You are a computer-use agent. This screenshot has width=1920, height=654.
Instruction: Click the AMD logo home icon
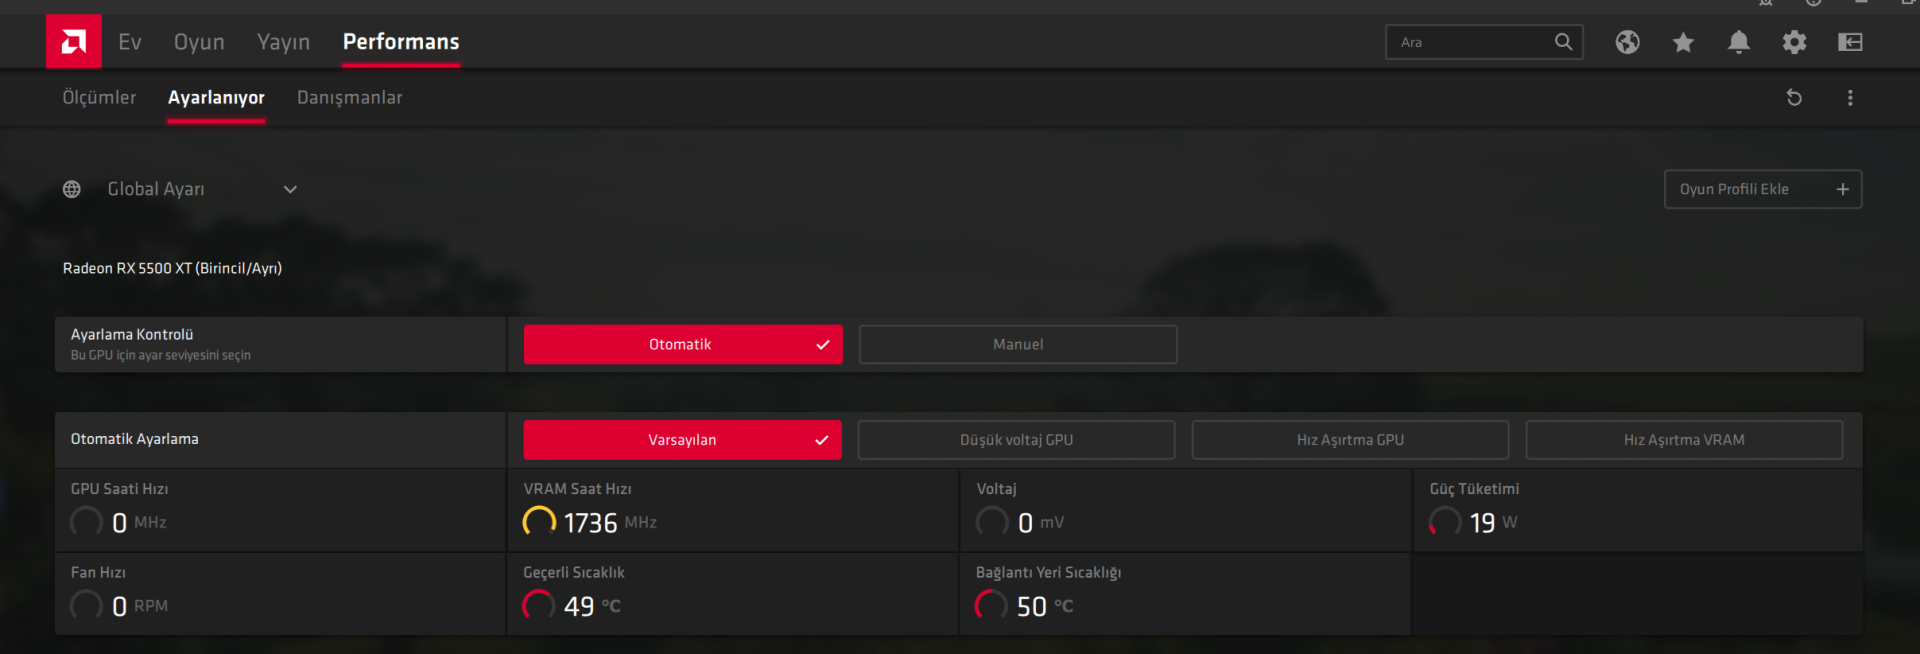pyautogui.click(x=73, y=41)
